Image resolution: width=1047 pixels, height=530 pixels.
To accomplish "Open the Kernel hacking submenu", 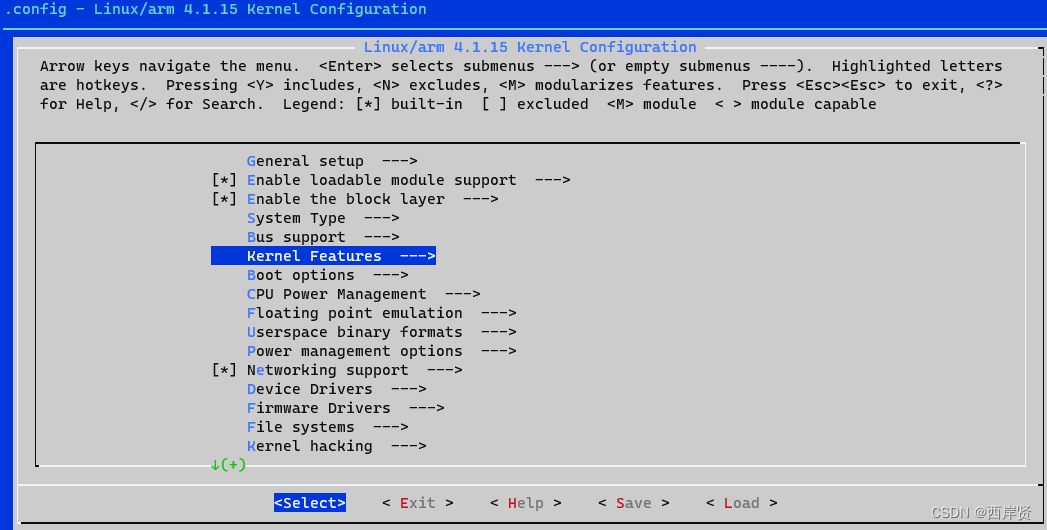I will [x=337, y=446].
